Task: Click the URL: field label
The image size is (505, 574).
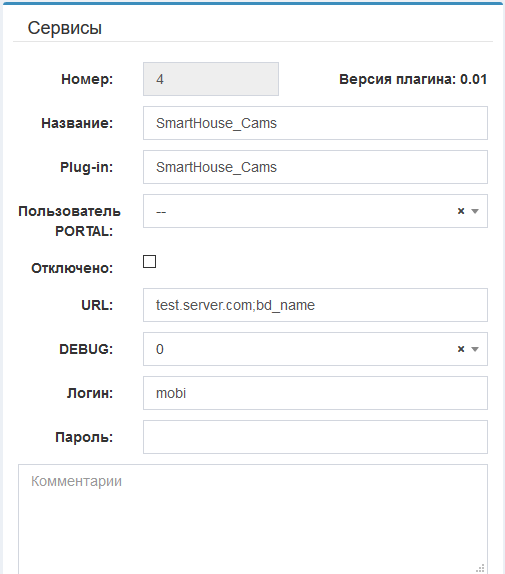Action: [97, 305]
